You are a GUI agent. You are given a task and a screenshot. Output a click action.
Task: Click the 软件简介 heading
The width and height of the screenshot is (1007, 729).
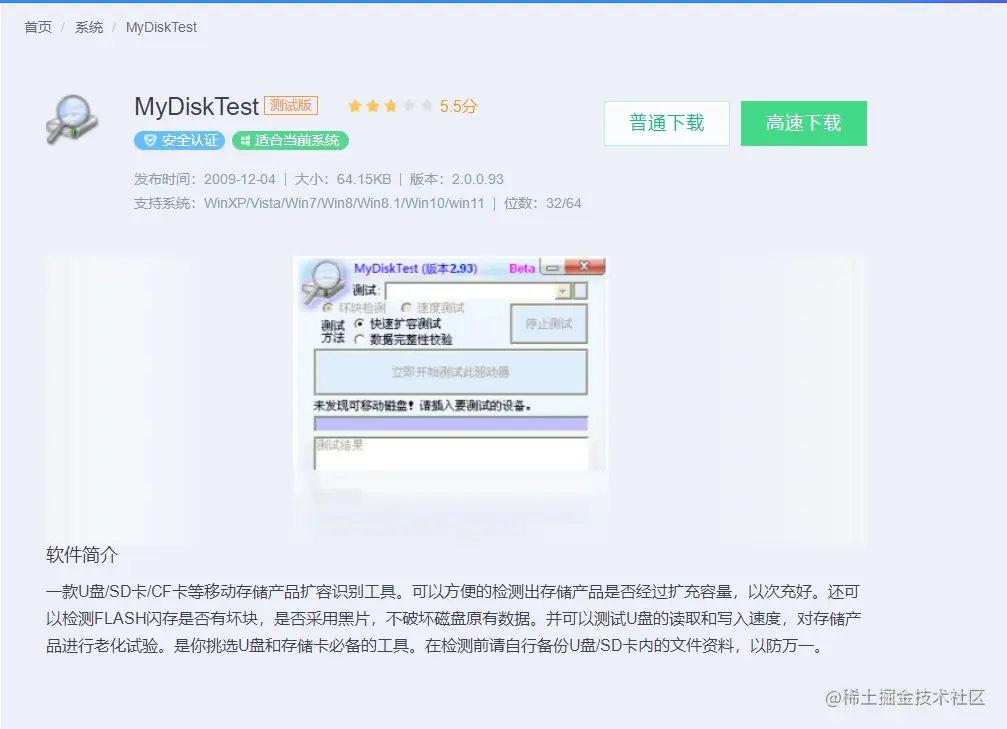(x=82, y=555)
